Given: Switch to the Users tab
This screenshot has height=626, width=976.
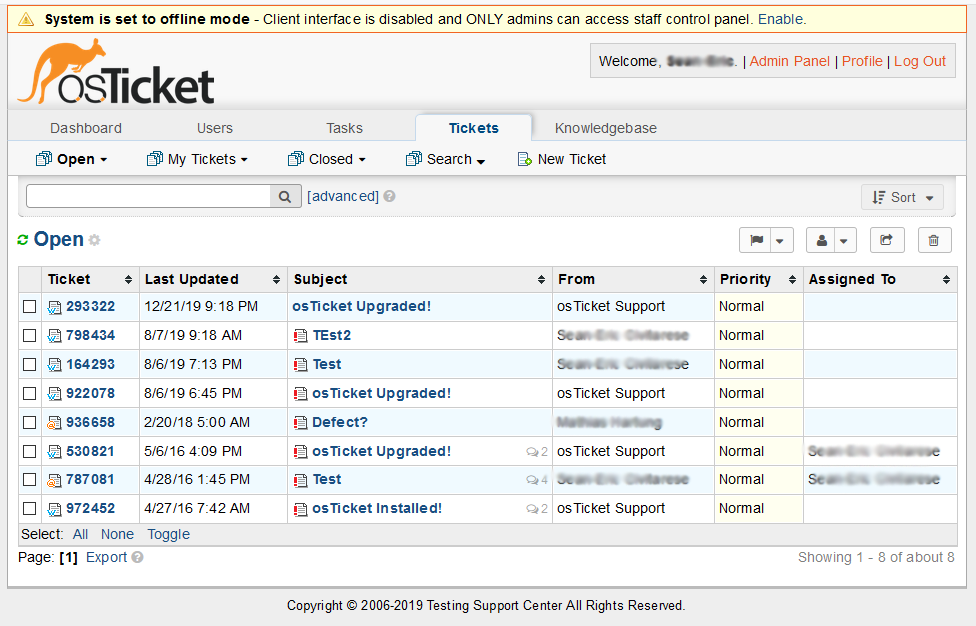Looking at the screenshot, I should pos(215,128).
